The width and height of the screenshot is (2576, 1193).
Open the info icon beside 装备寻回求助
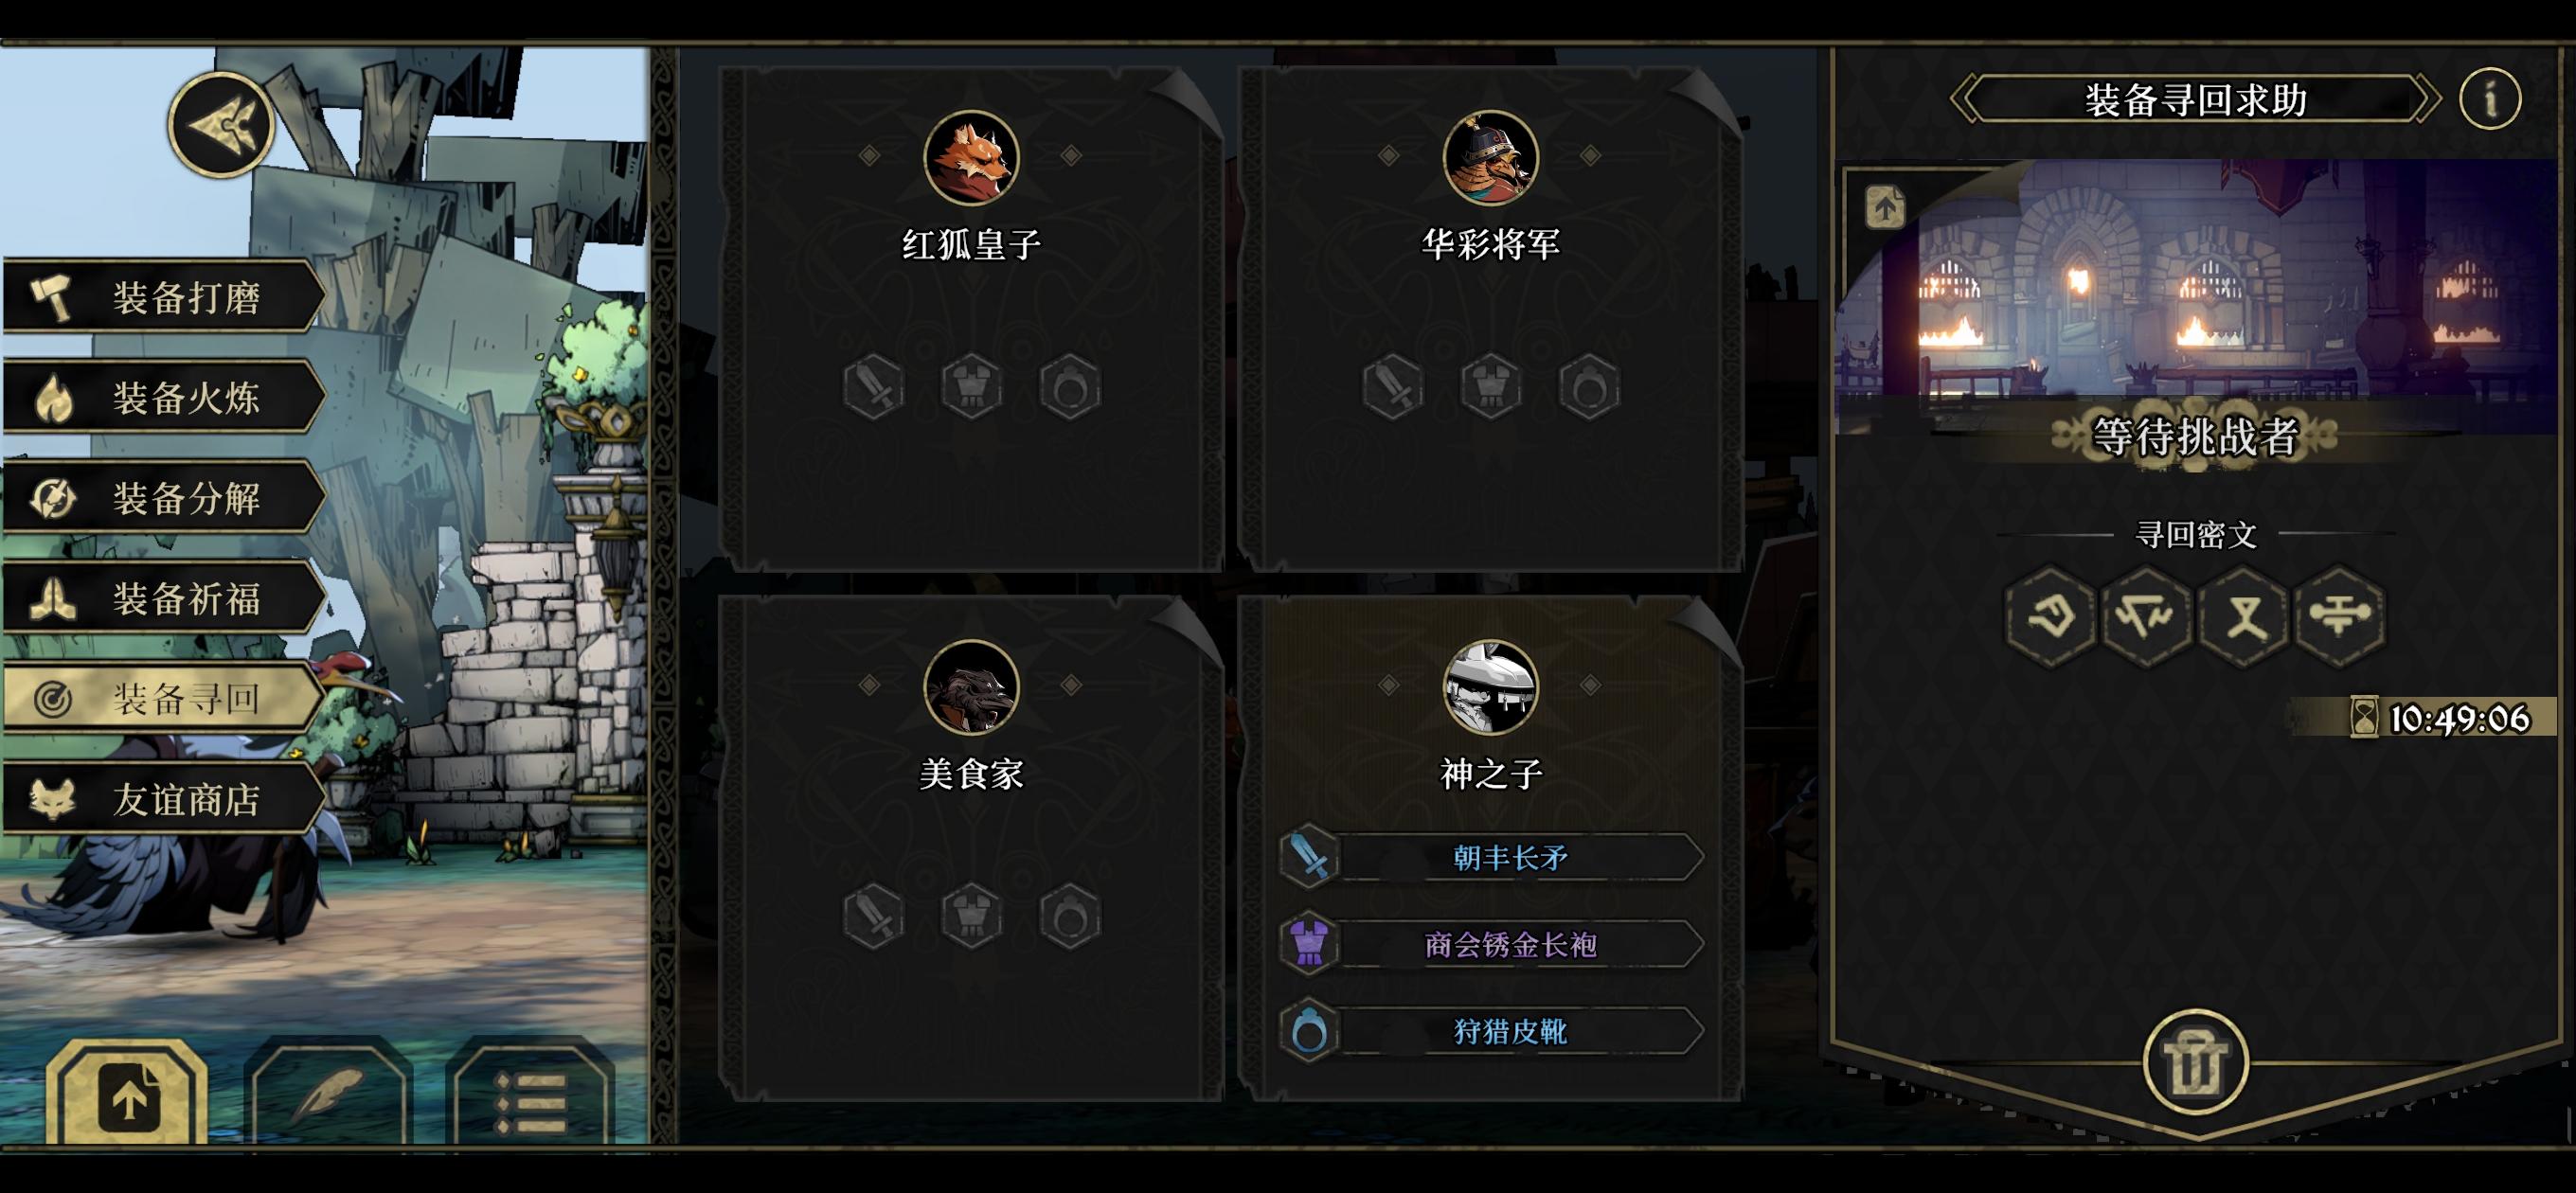[2490, 99]
